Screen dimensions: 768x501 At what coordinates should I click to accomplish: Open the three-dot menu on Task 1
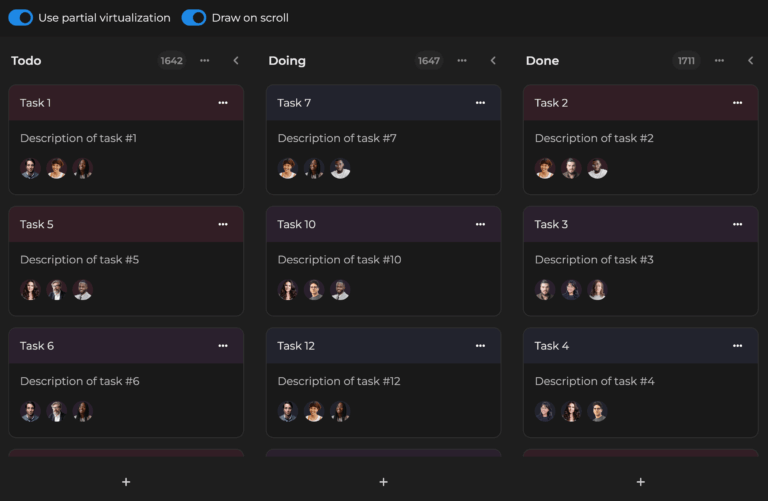(x=223, y=103)
